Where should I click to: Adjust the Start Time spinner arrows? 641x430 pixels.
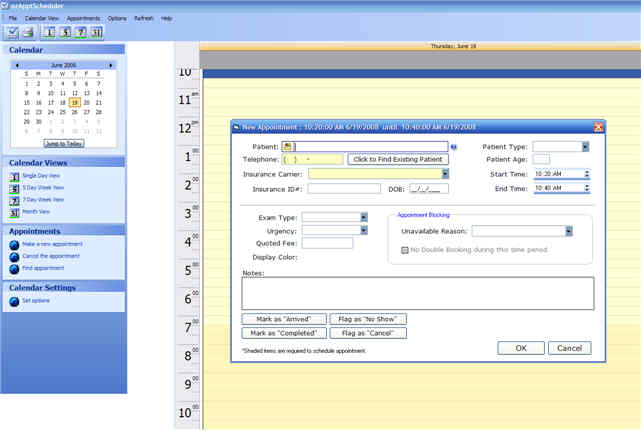[x=587, y=174]
